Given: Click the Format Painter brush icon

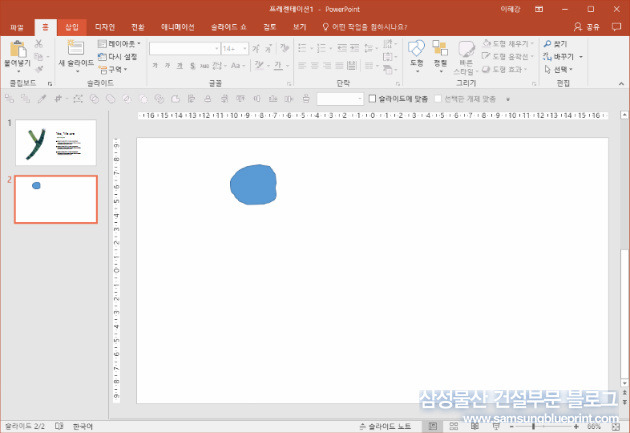Looking at the screenshot, I should coord(39,69).
